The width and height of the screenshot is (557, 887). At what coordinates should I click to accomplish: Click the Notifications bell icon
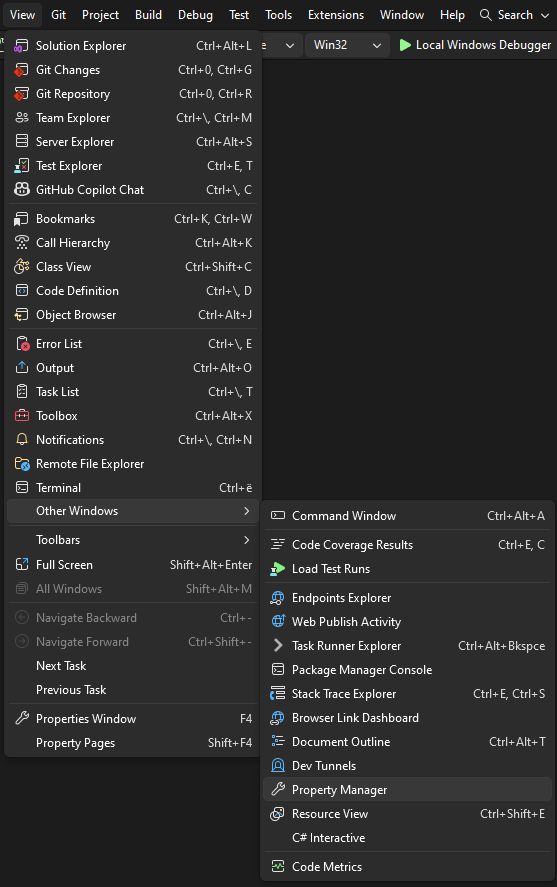click(x=21, y=440)
